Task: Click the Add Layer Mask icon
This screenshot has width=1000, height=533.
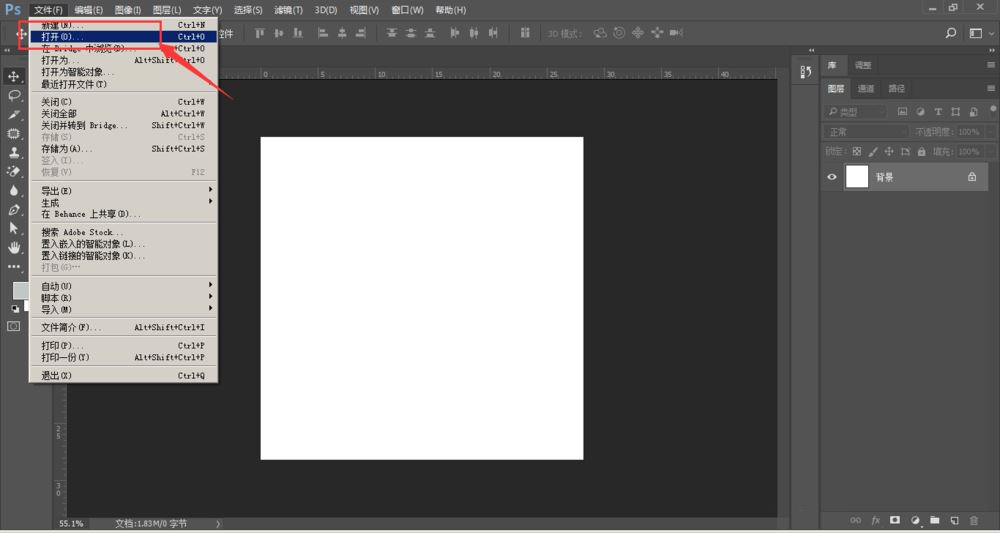Action: [x=895, y=520]
